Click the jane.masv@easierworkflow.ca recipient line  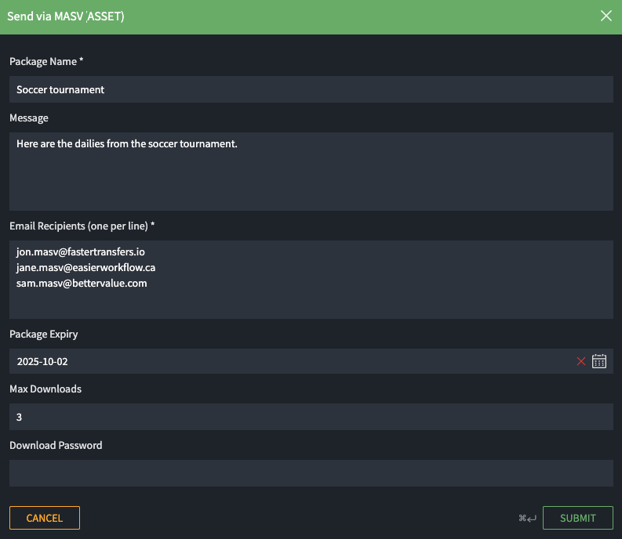click(86, 268)
